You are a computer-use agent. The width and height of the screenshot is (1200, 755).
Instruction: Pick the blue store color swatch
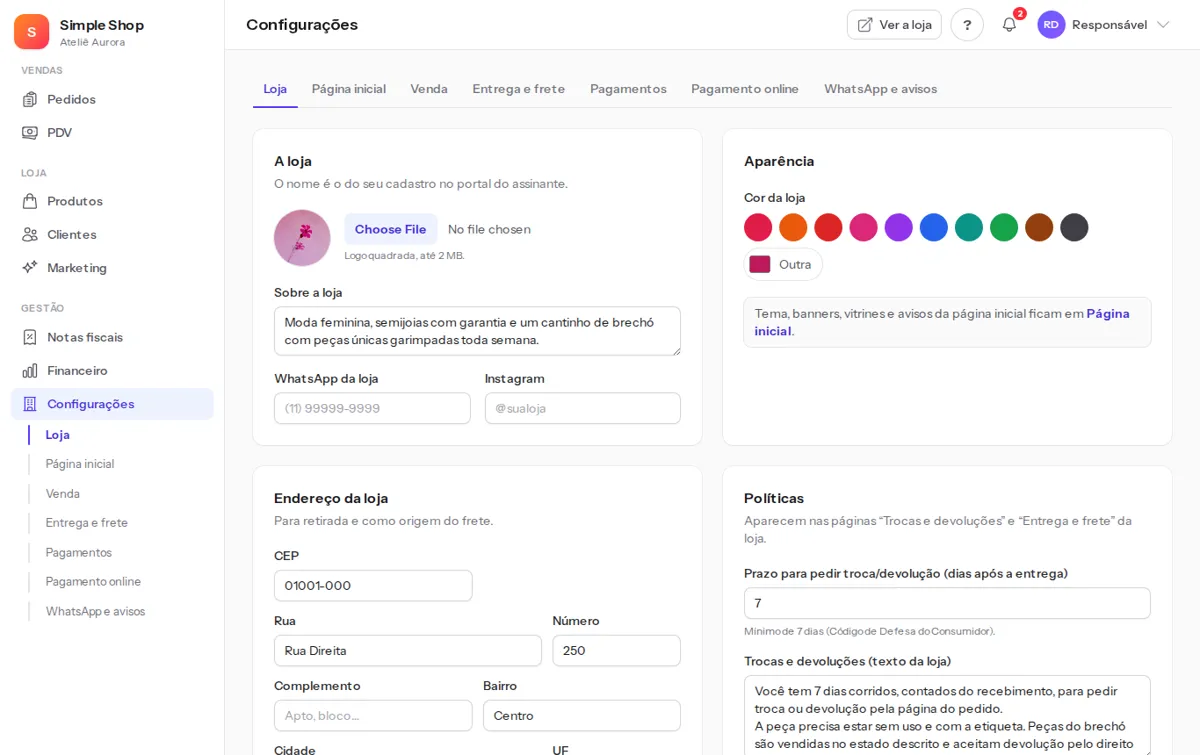click(934, 227)
